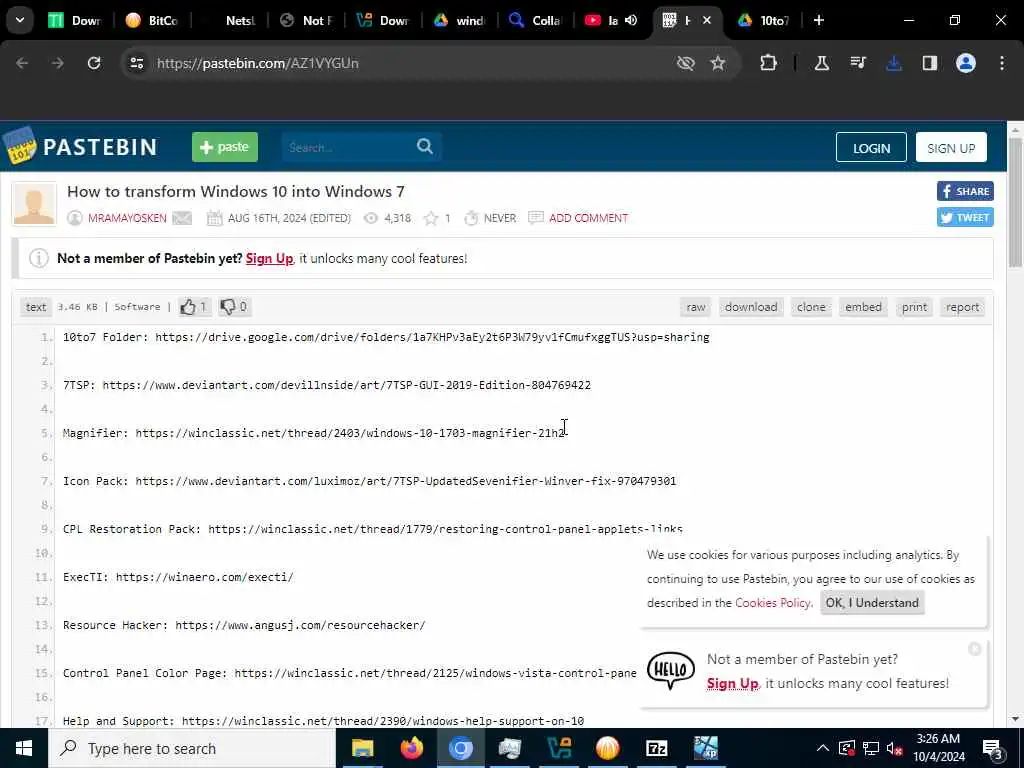Close the Hello sign-up popup
The height and width of the screenshot is (768, 1024).
coord(974,648)
